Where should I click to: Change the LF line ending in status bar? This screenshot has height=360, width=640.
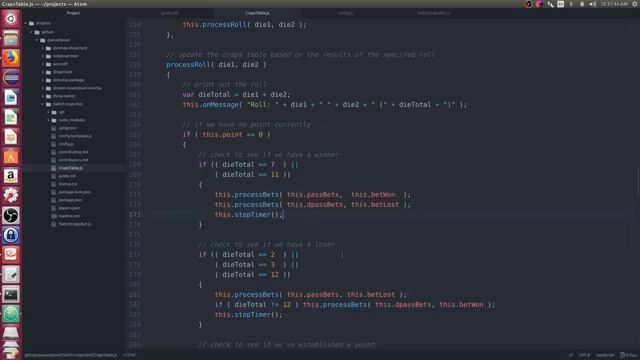coord(571,355)
